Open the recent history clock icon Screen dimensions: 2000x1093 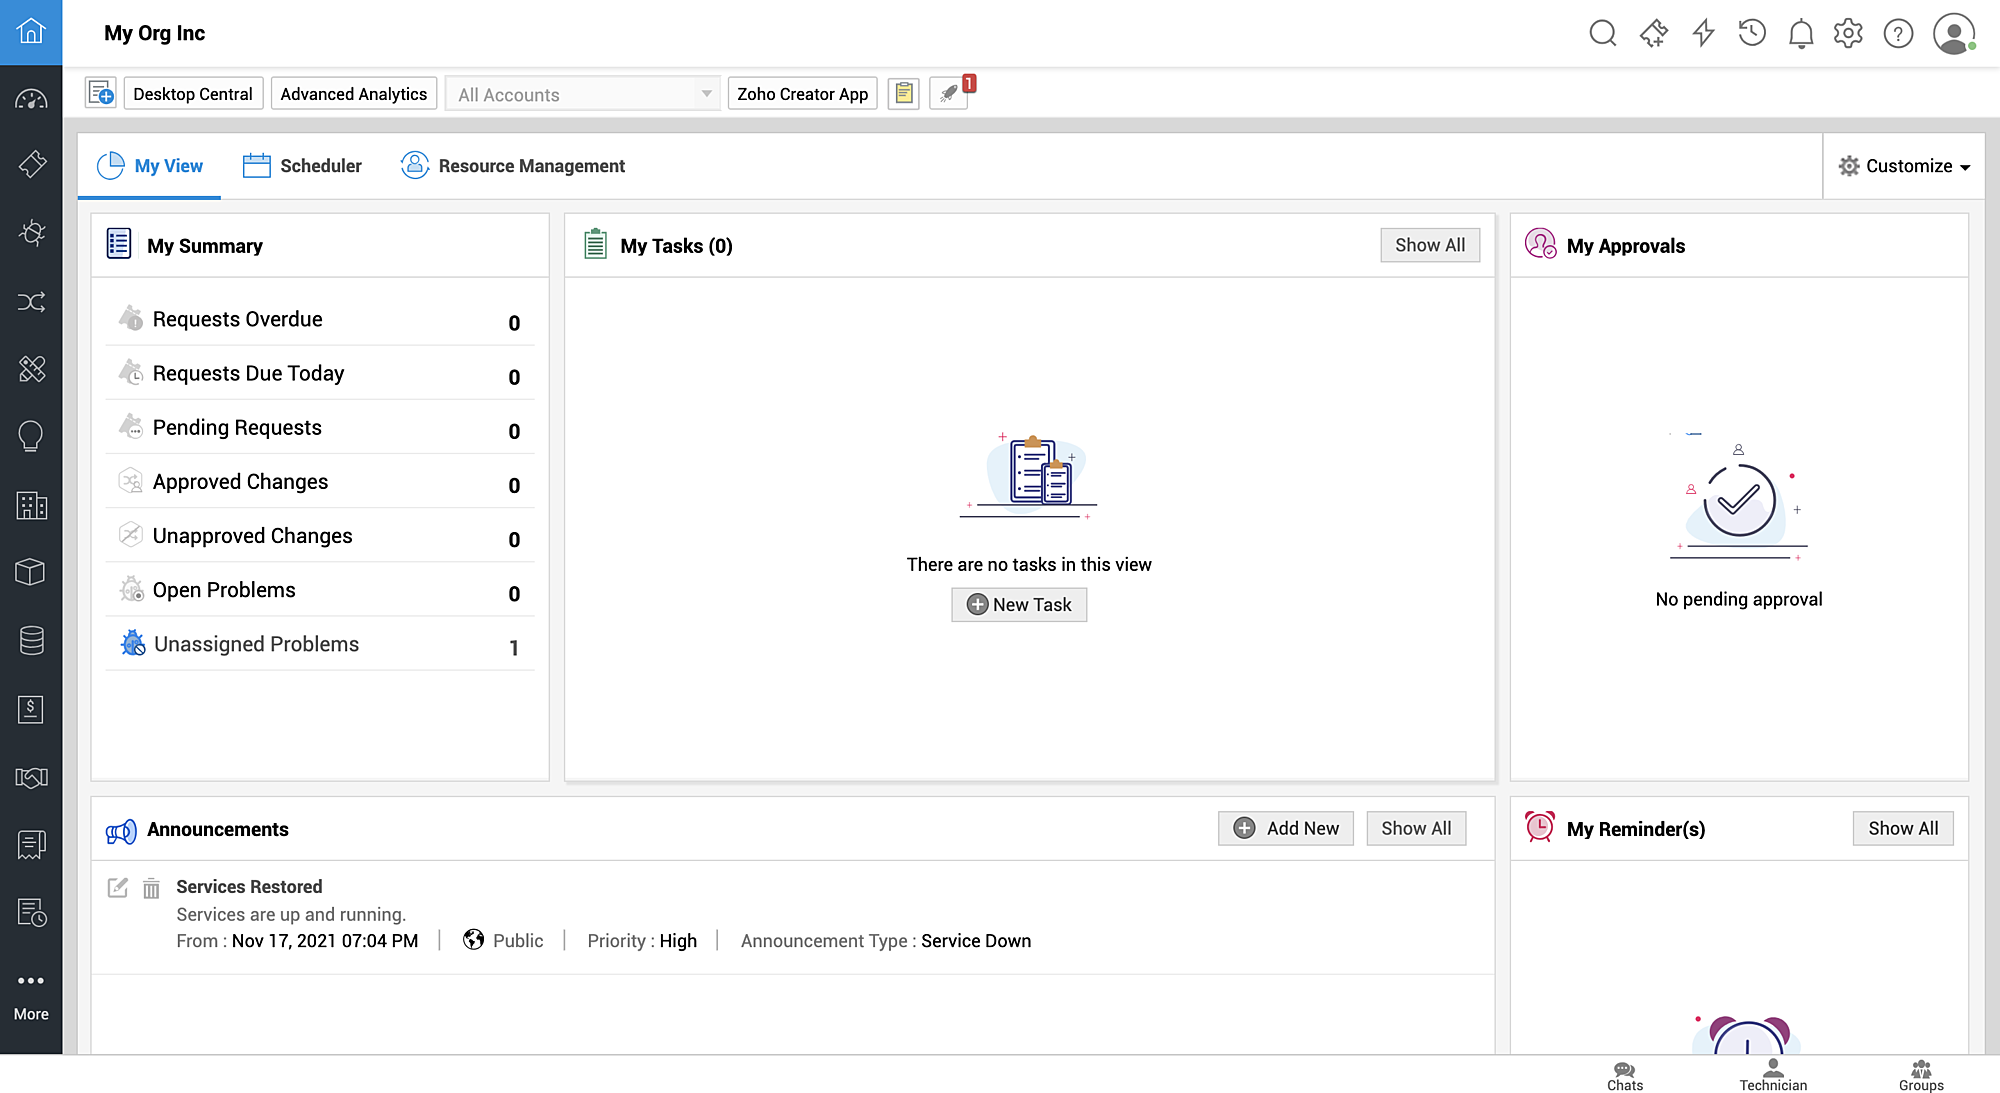point(1751,33)
